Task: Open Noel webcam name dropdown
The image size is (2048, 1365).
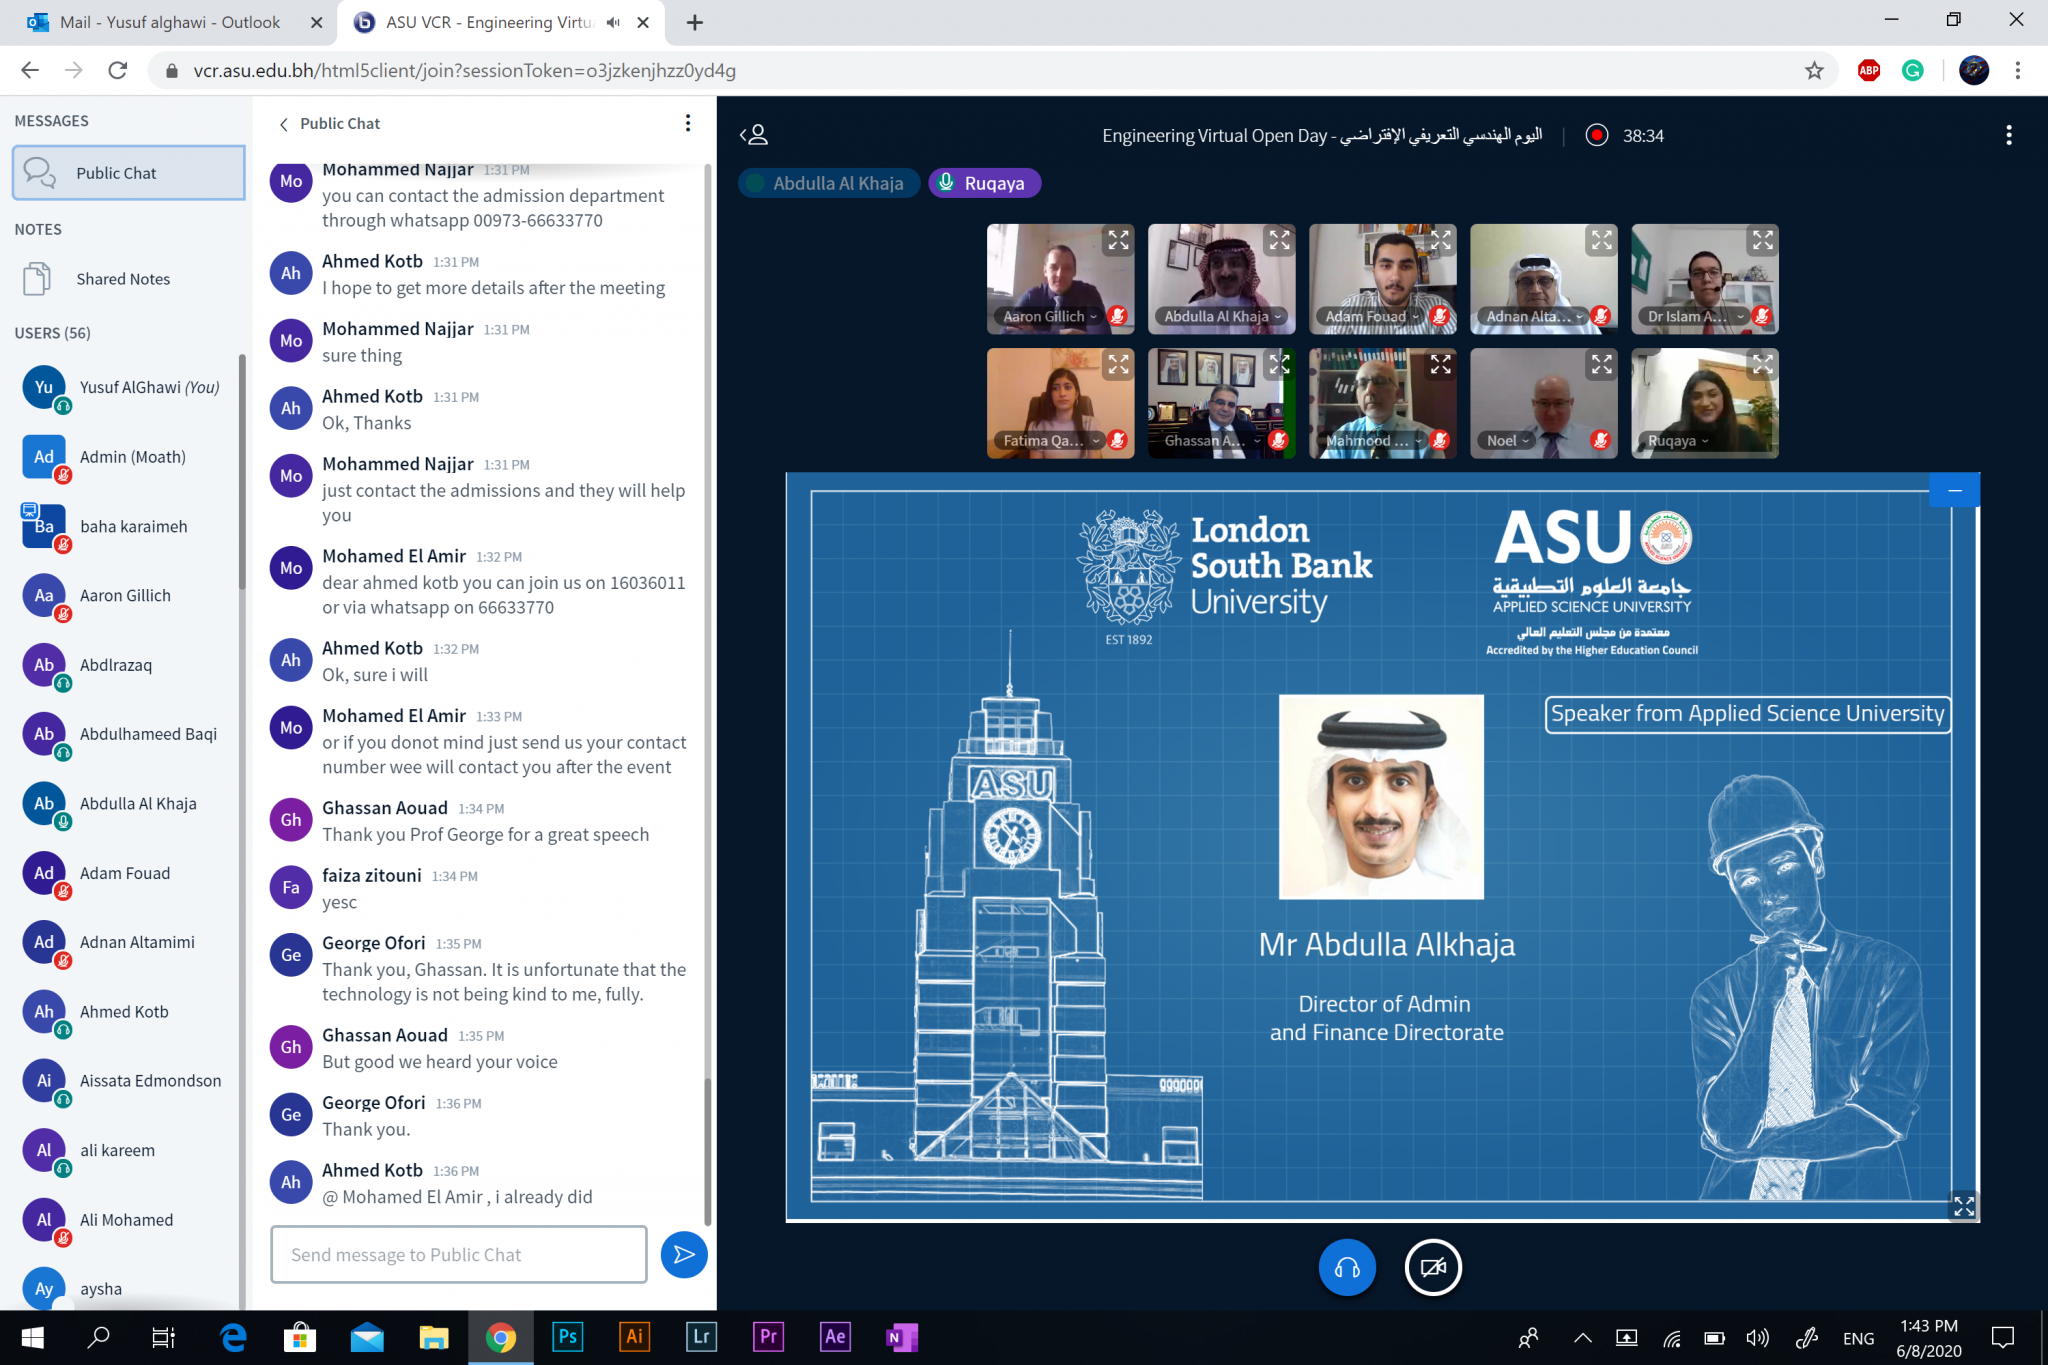Action: point(1508,440)
